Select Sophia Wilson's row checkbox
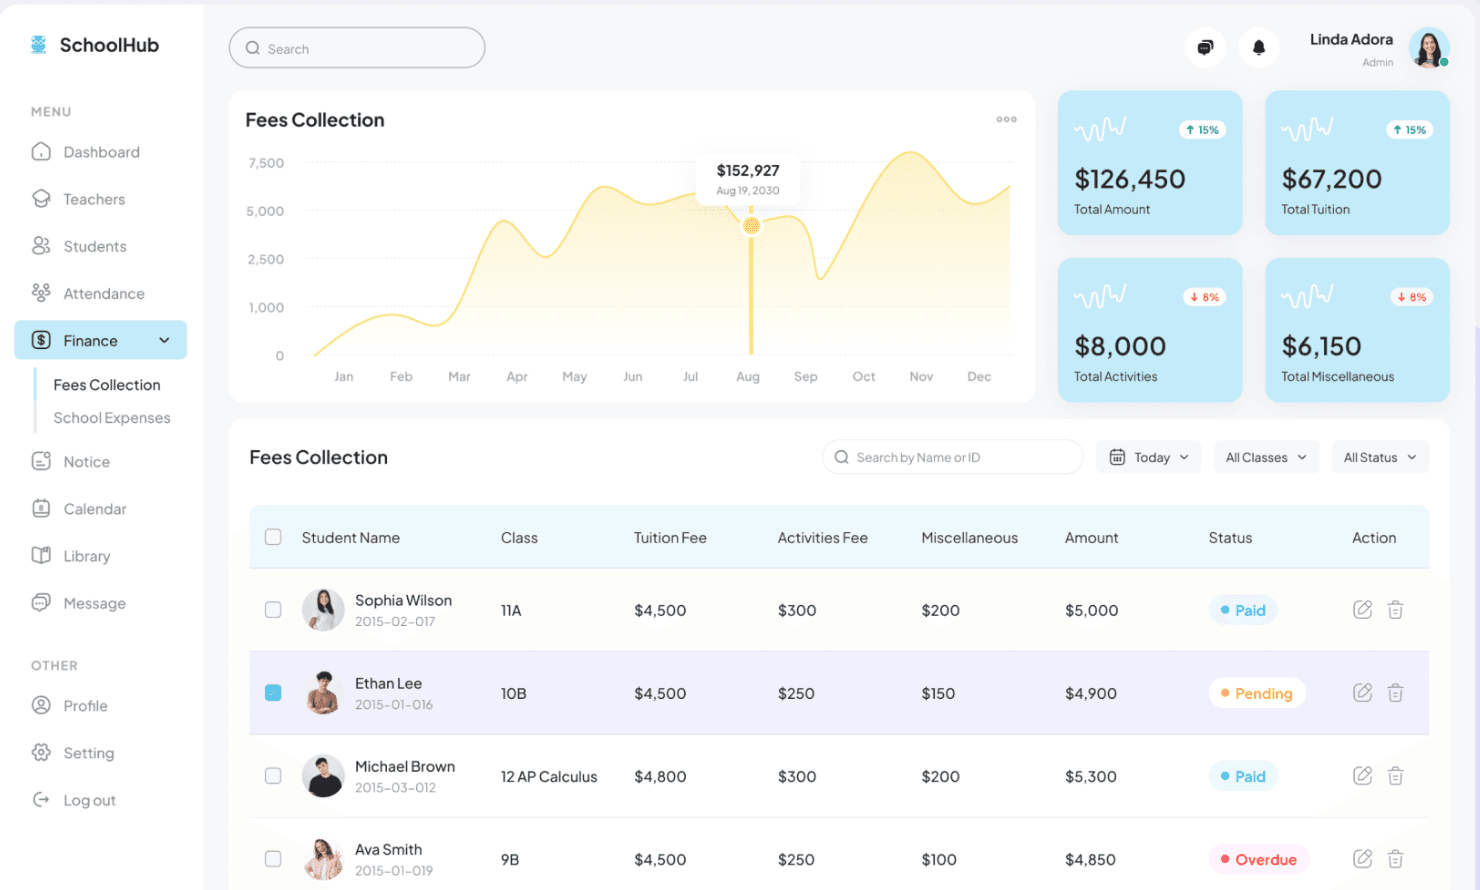 [x=273, y=609]
